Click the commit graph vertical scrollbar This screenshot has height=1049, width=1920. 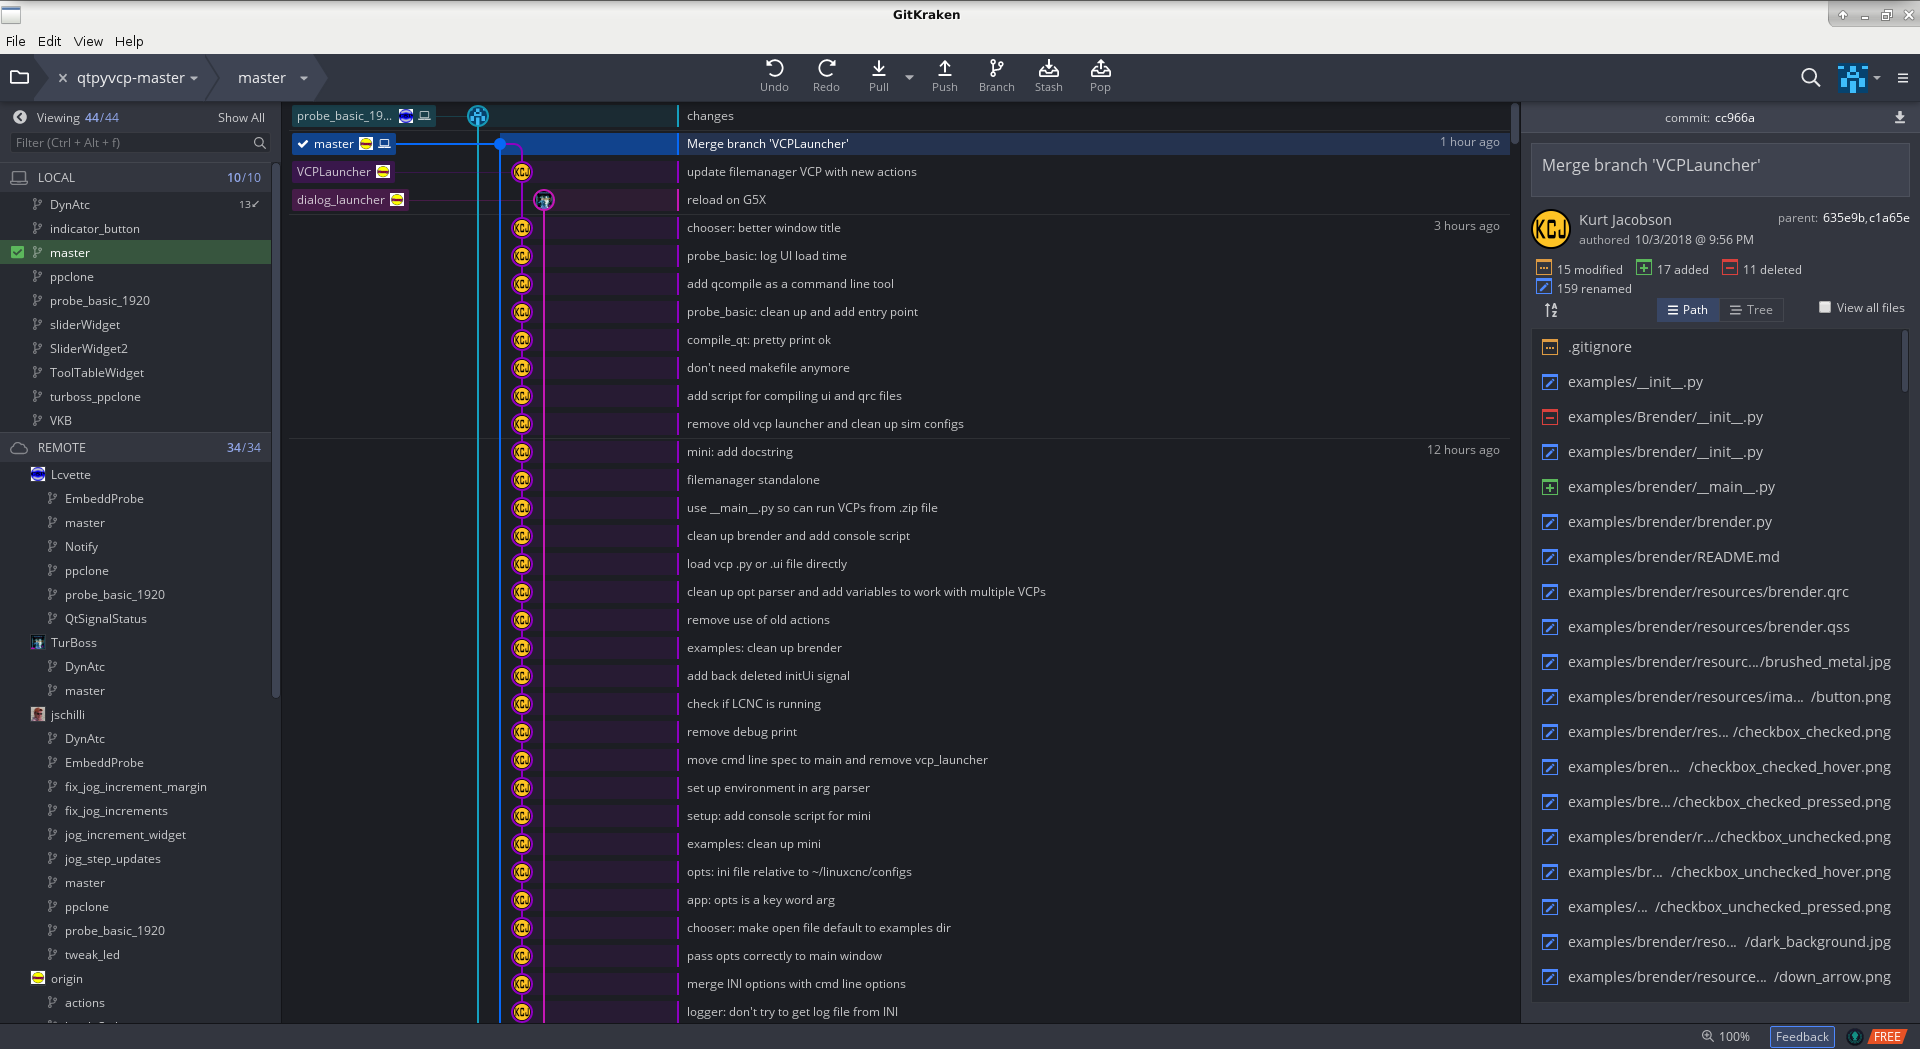tap(1515, 123)
